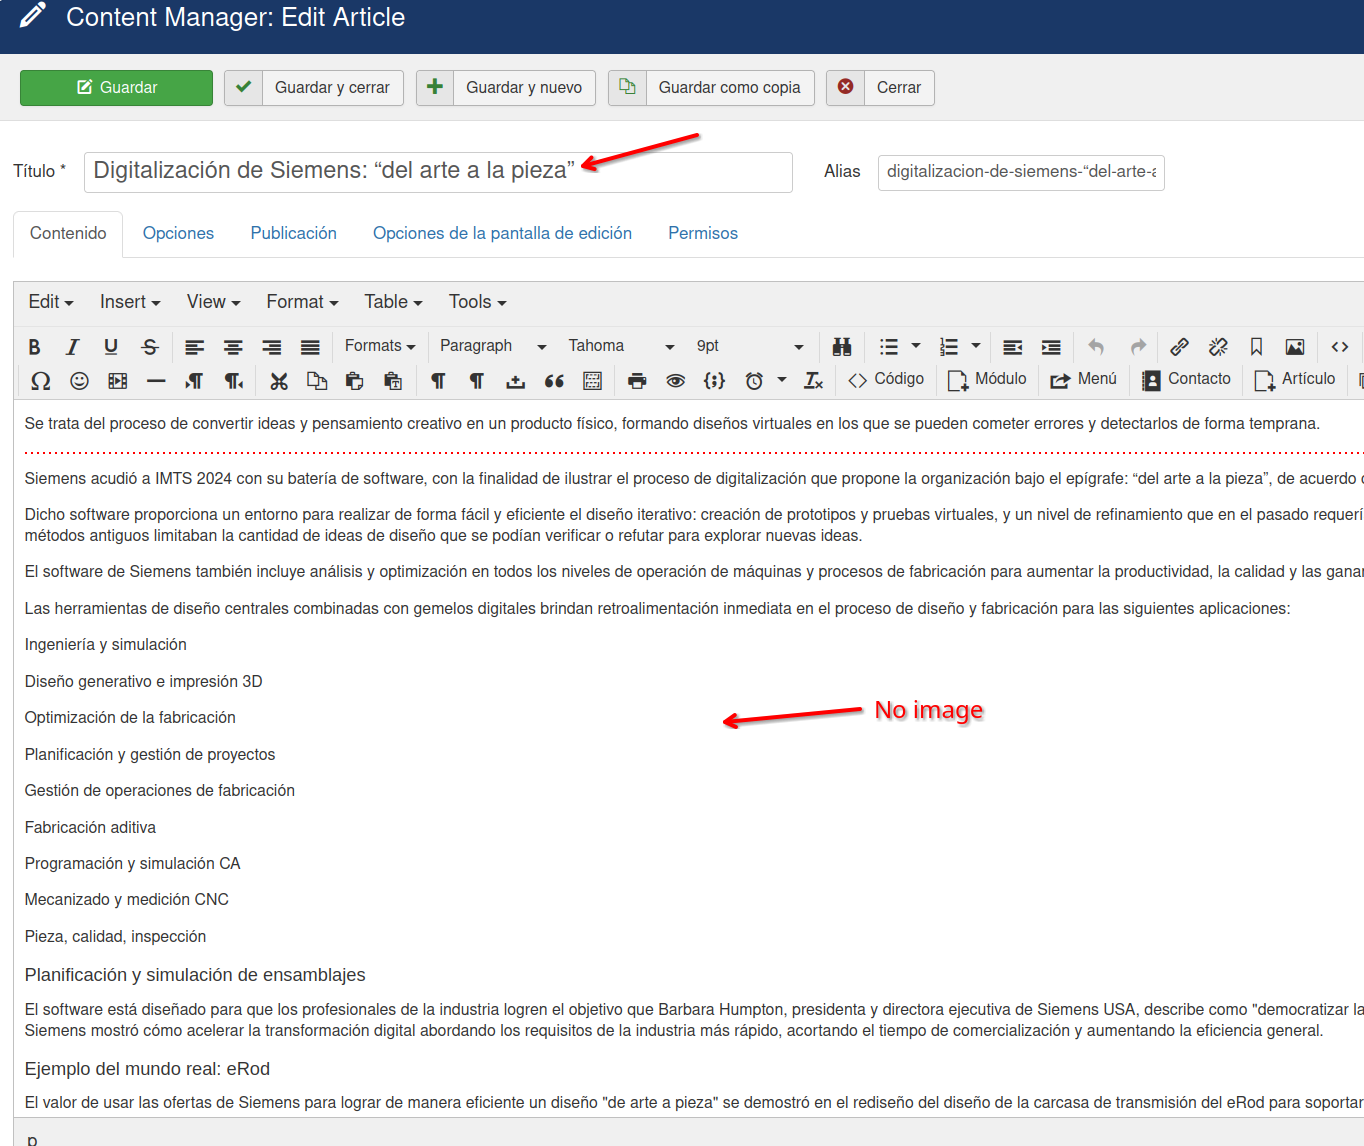Open the View menu
Screen dimensions: 1364x1146
point(213,302)
